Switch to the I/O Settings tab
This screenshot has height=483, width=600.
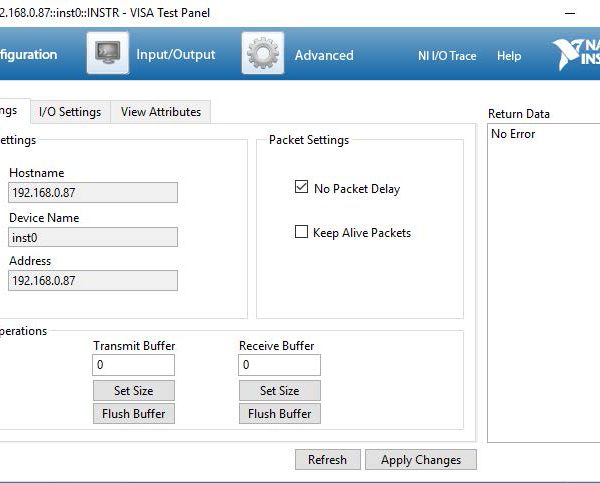pyautogui.click(x=70, y=112)
